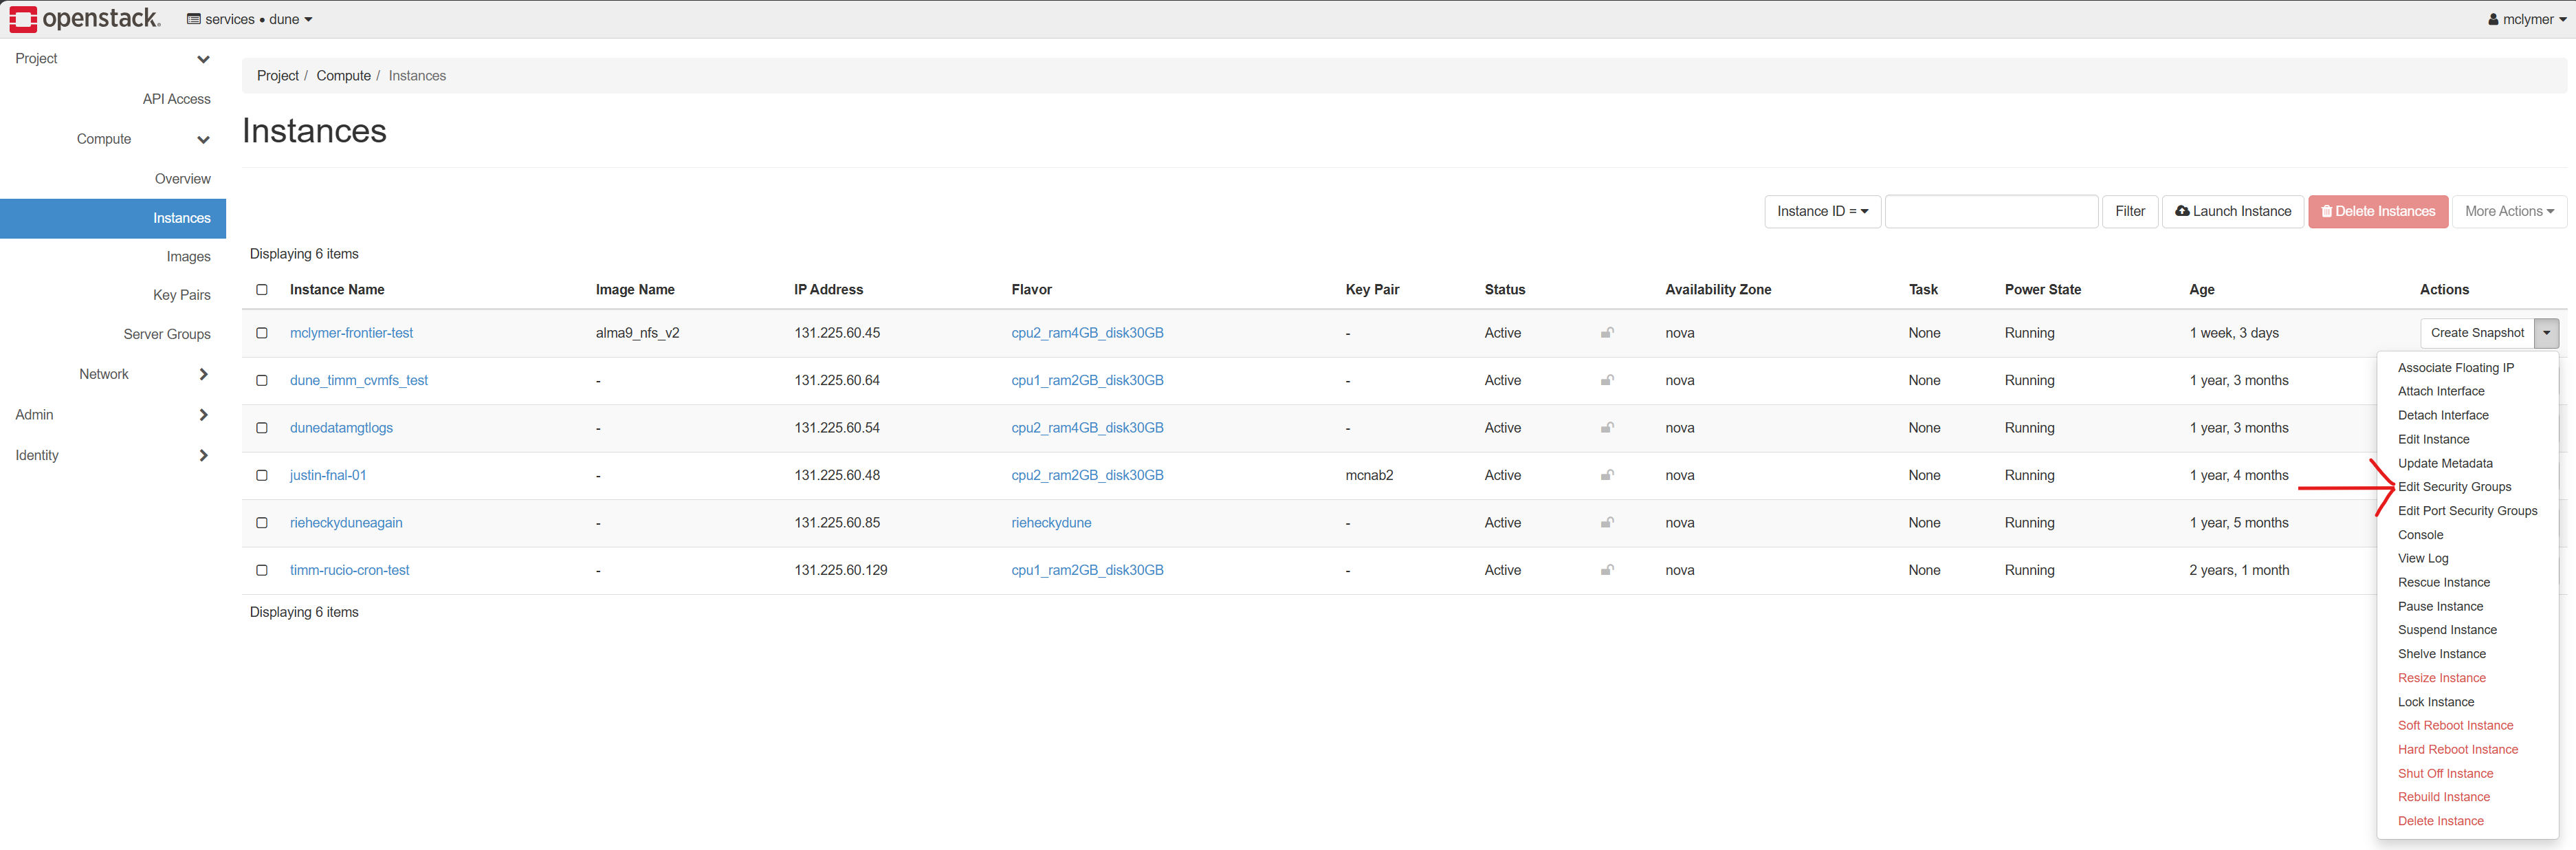Select Hard Reboot Instance menu entry
The image size is (2576, 850).
point(2457,749)
